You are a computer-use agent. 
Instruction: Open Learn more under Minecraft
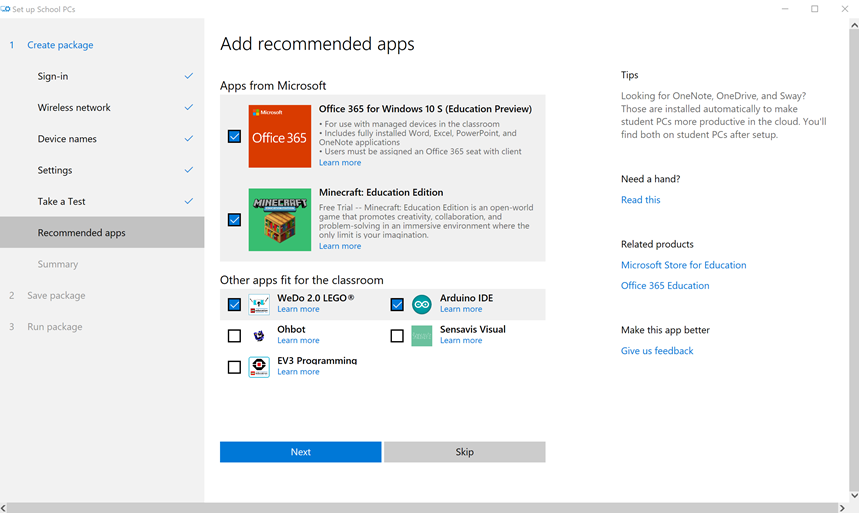pyautogui.click(x=340, y=246)
